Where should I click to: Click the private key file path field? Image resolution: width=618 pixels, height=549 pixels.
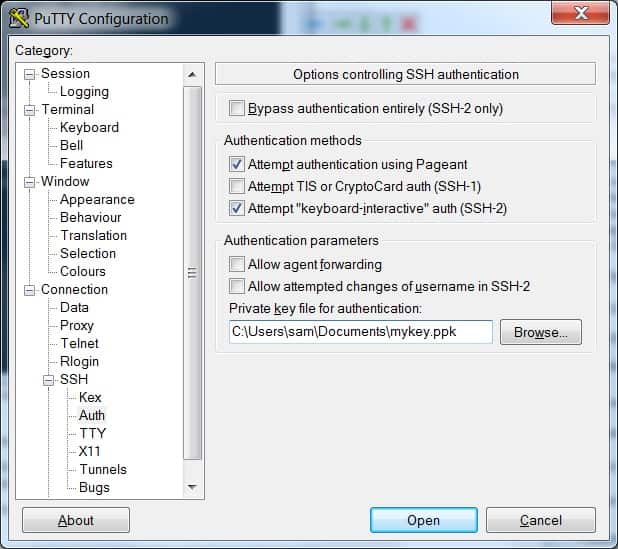361,332
